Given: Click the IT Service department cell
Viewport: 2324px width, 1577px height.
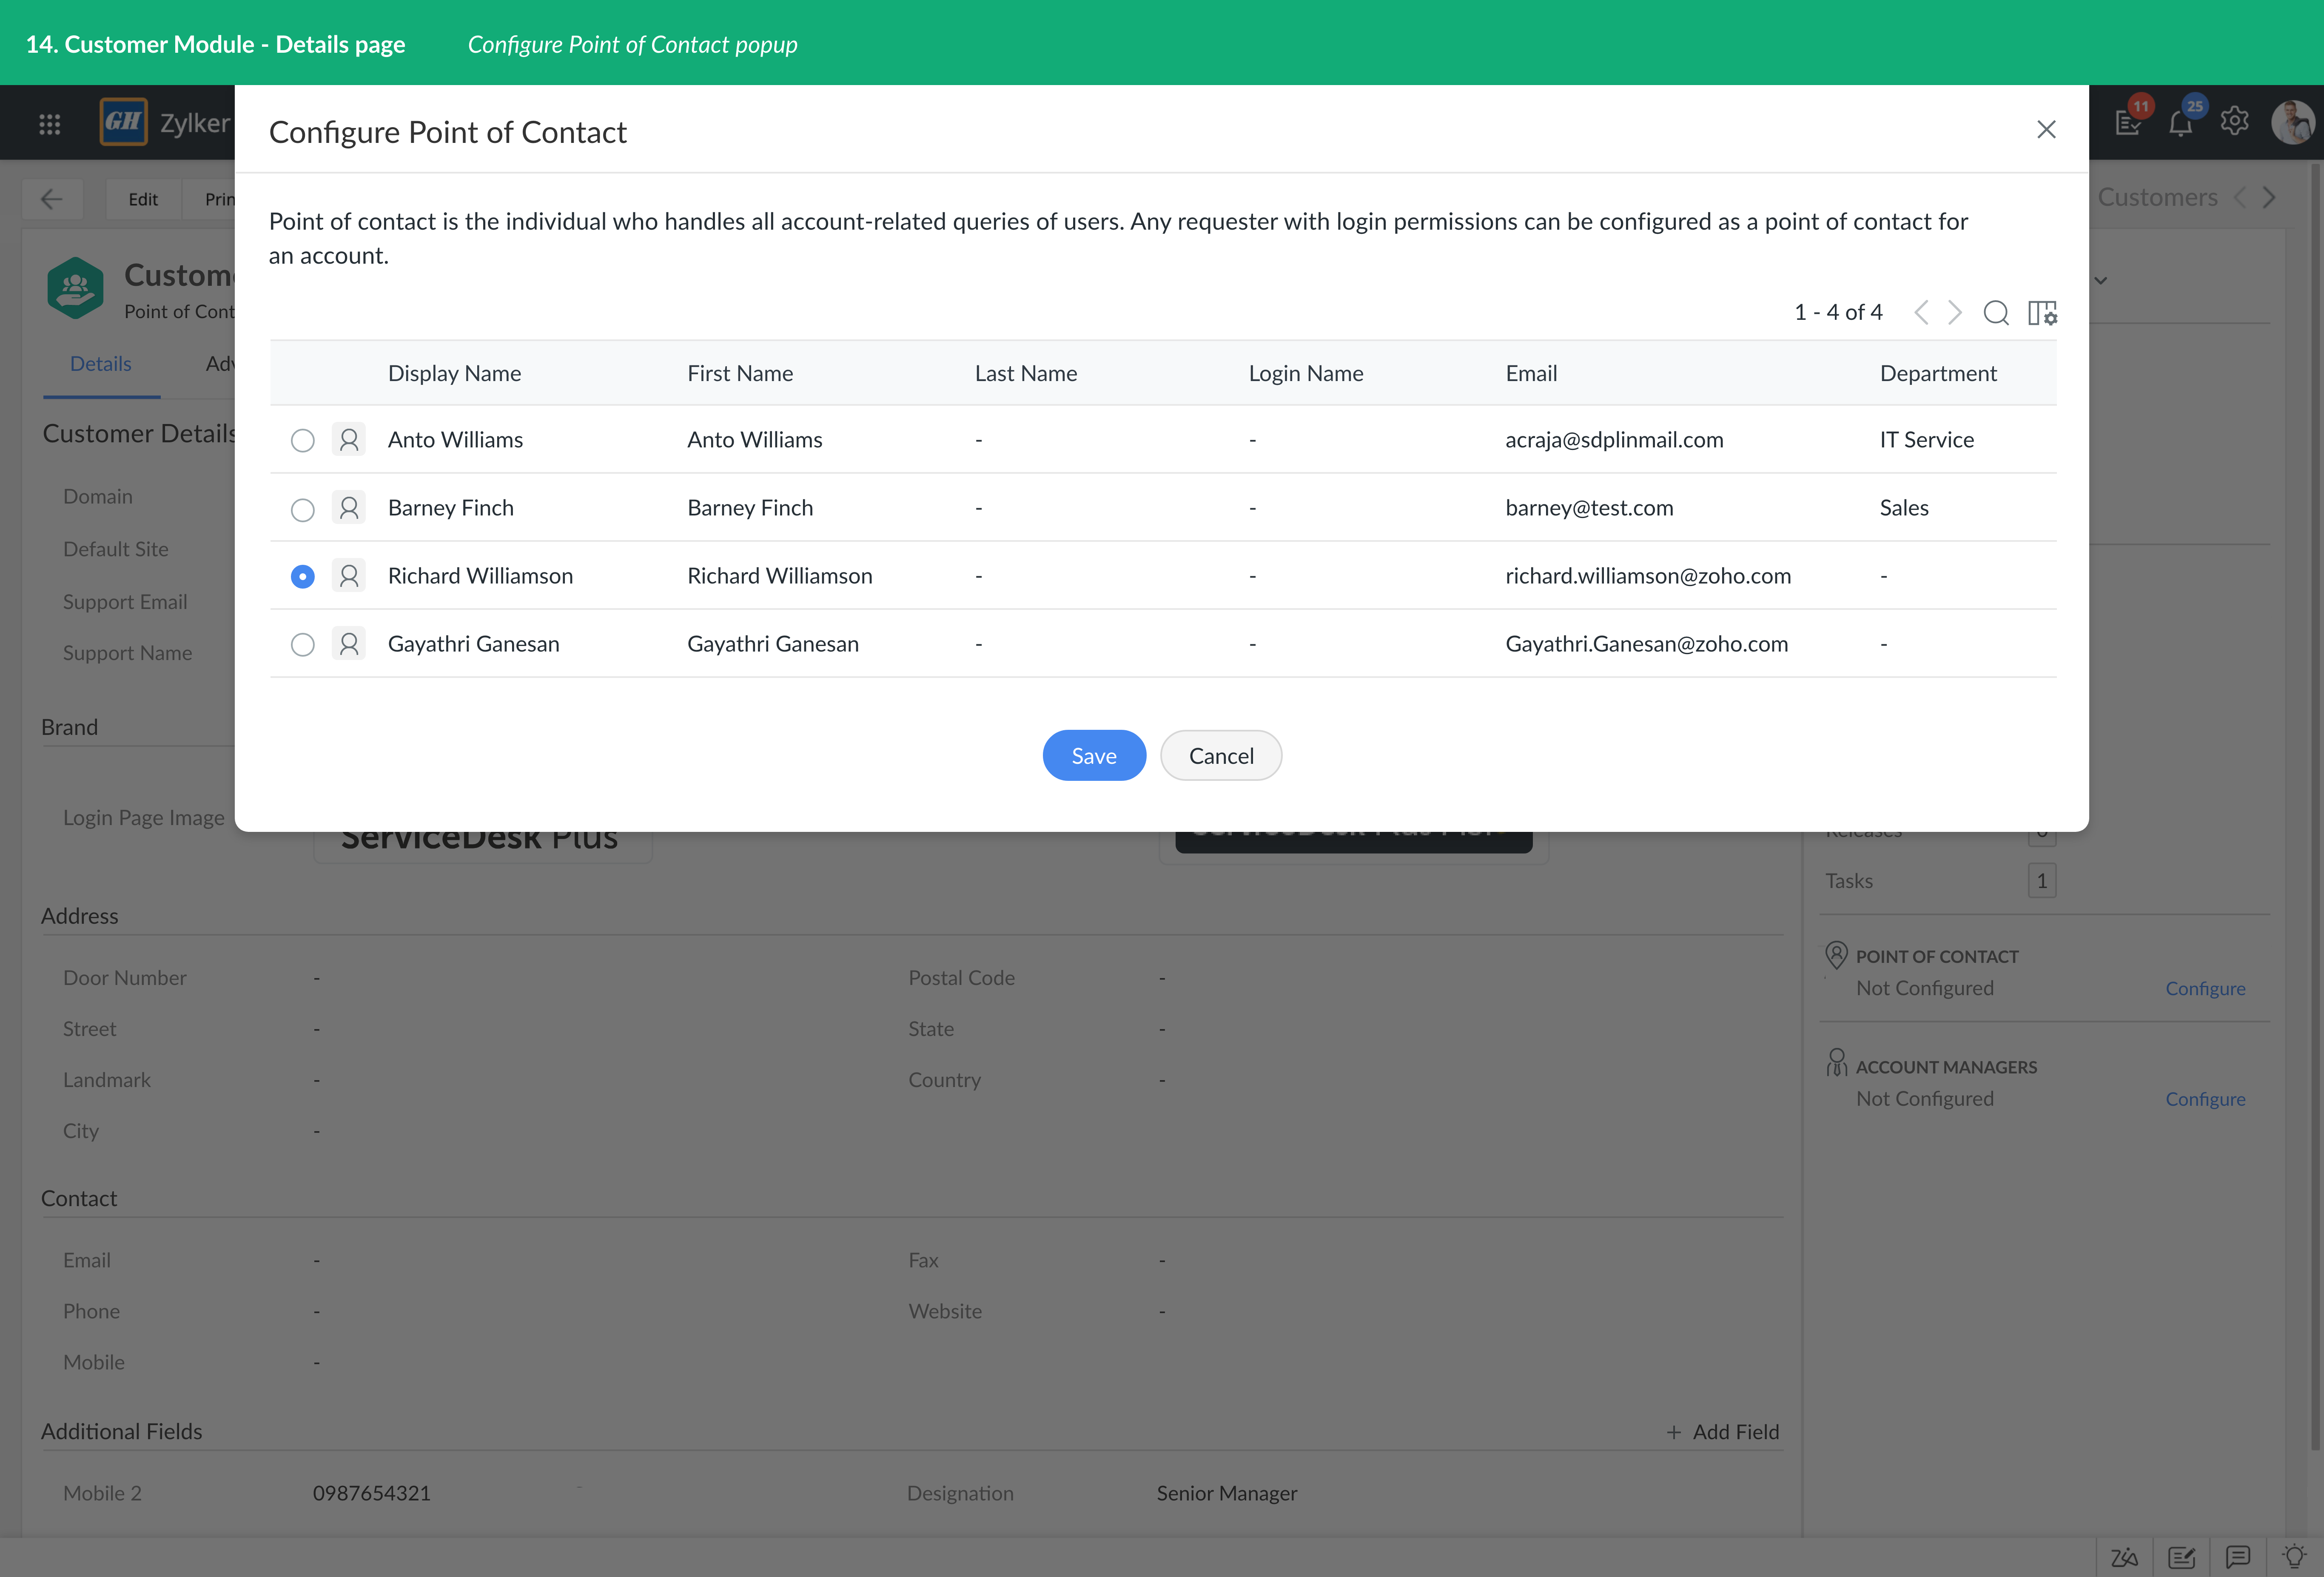Looking at the screenshot, I should coord(1927,440).
